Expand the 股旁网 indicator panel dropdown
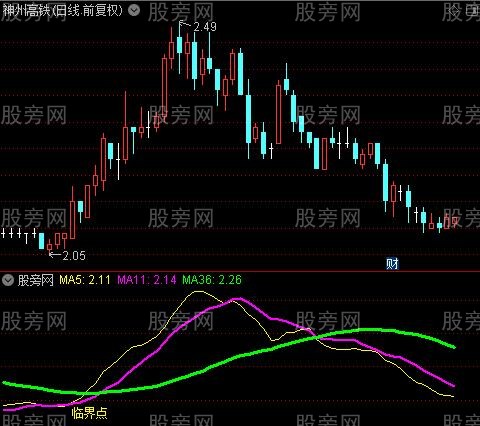The height and width of the screenshot is (426, 480). click(x=7, y=280)
